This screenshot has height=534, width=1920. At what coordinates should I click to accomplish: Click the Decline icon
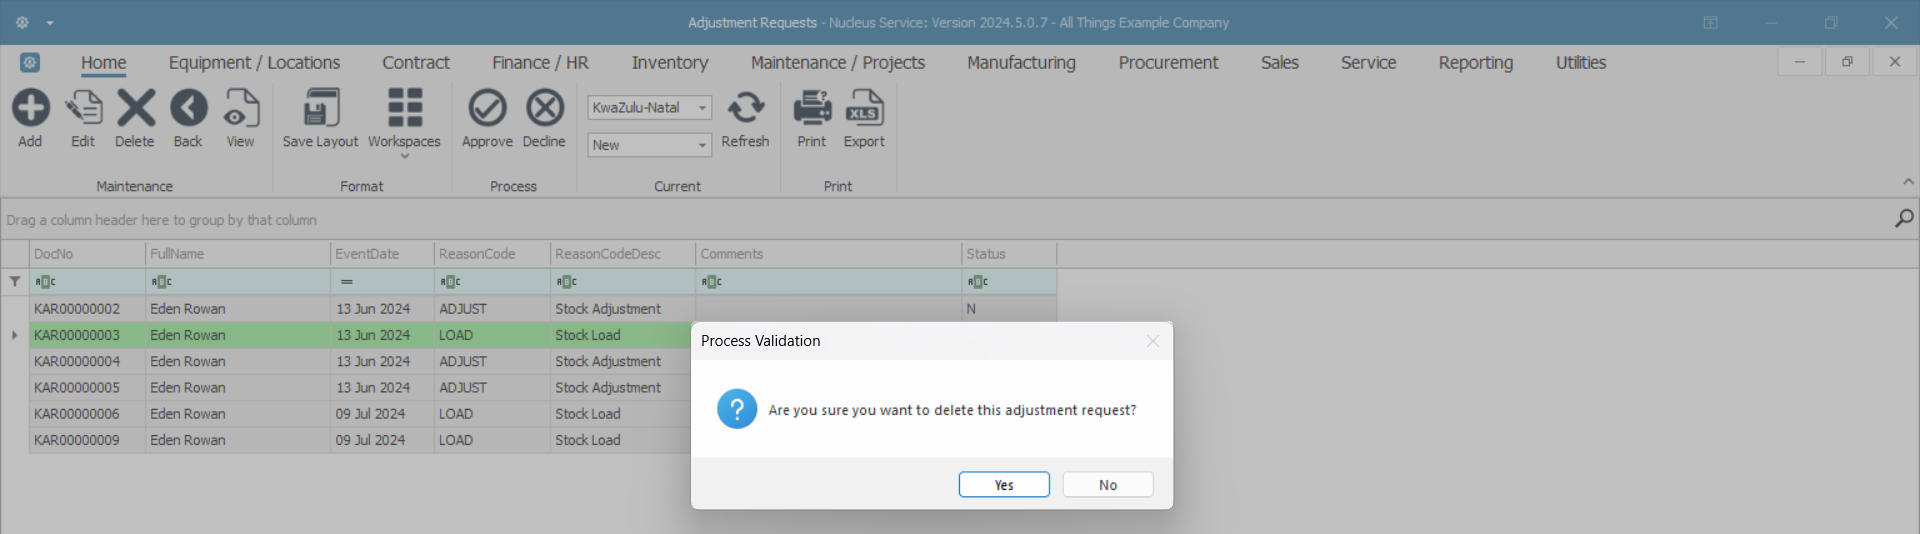[544, 108]
